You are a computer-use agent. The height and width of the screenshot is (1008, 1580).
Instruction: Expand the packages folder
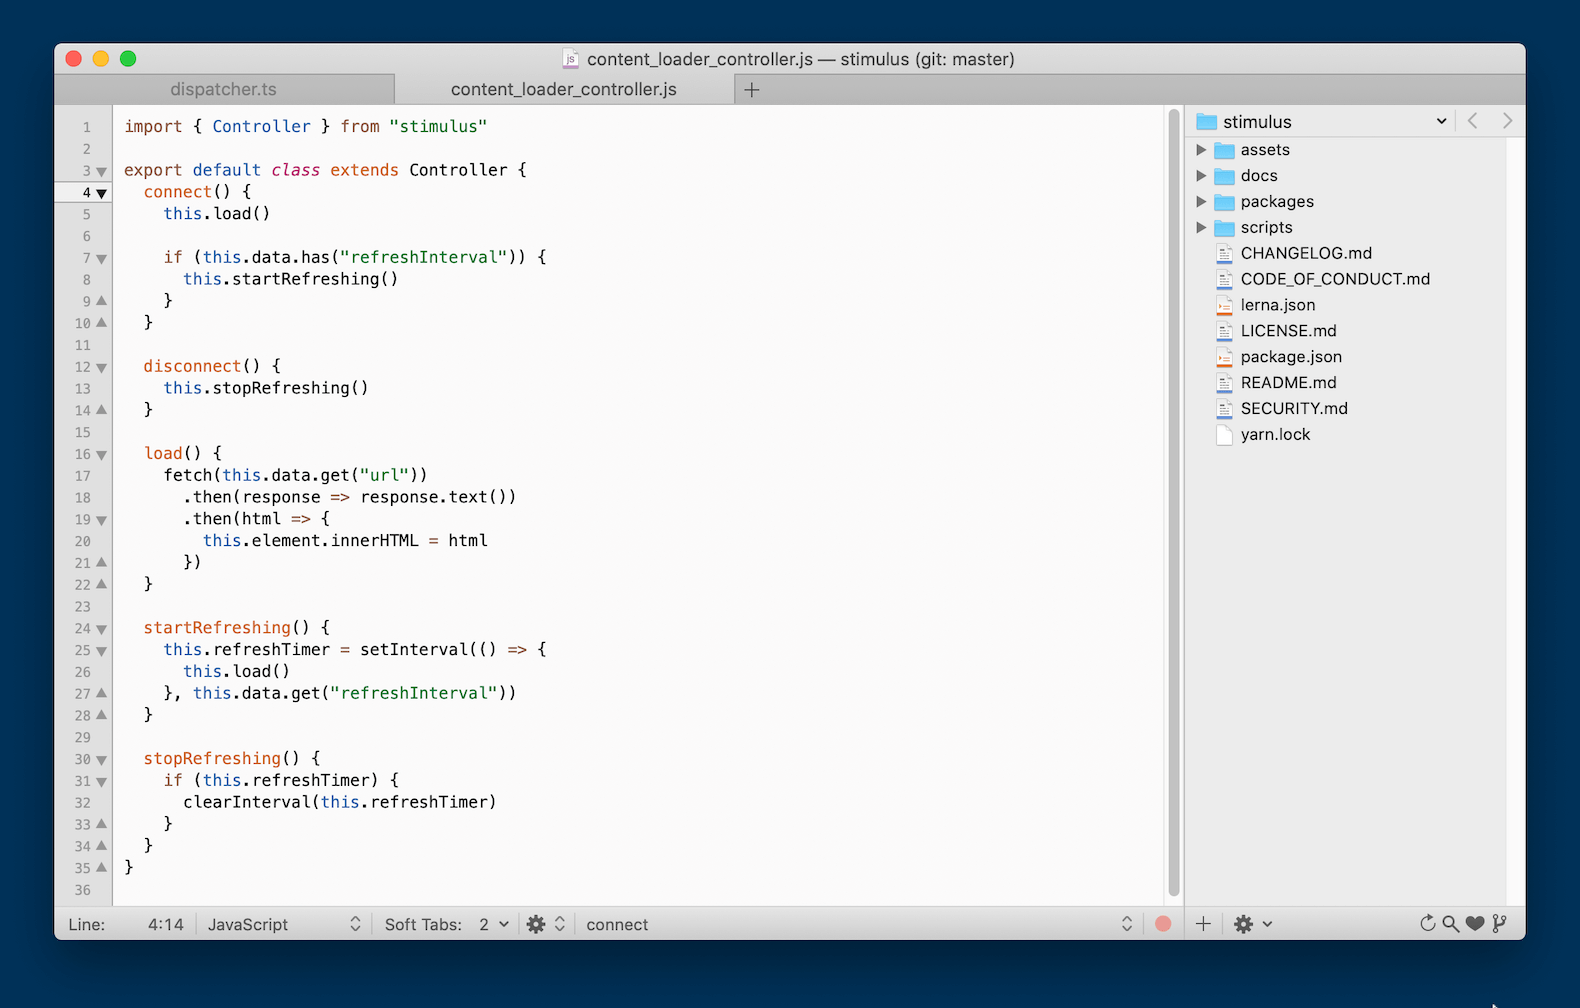tap(1201, 202)
